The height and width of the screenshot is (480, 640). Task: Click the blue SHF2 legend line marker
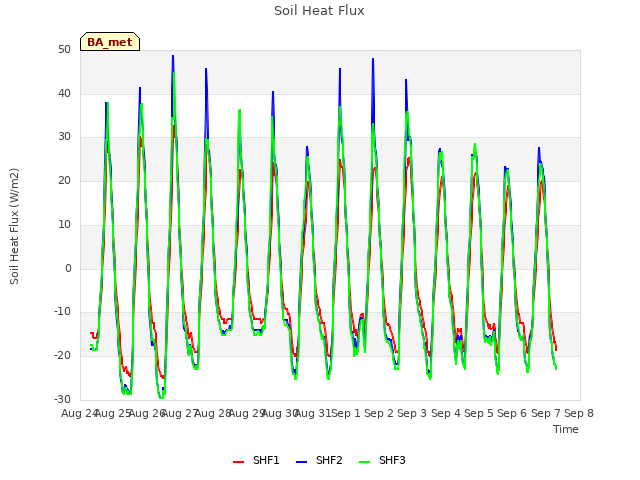click(x=301, y=462)
